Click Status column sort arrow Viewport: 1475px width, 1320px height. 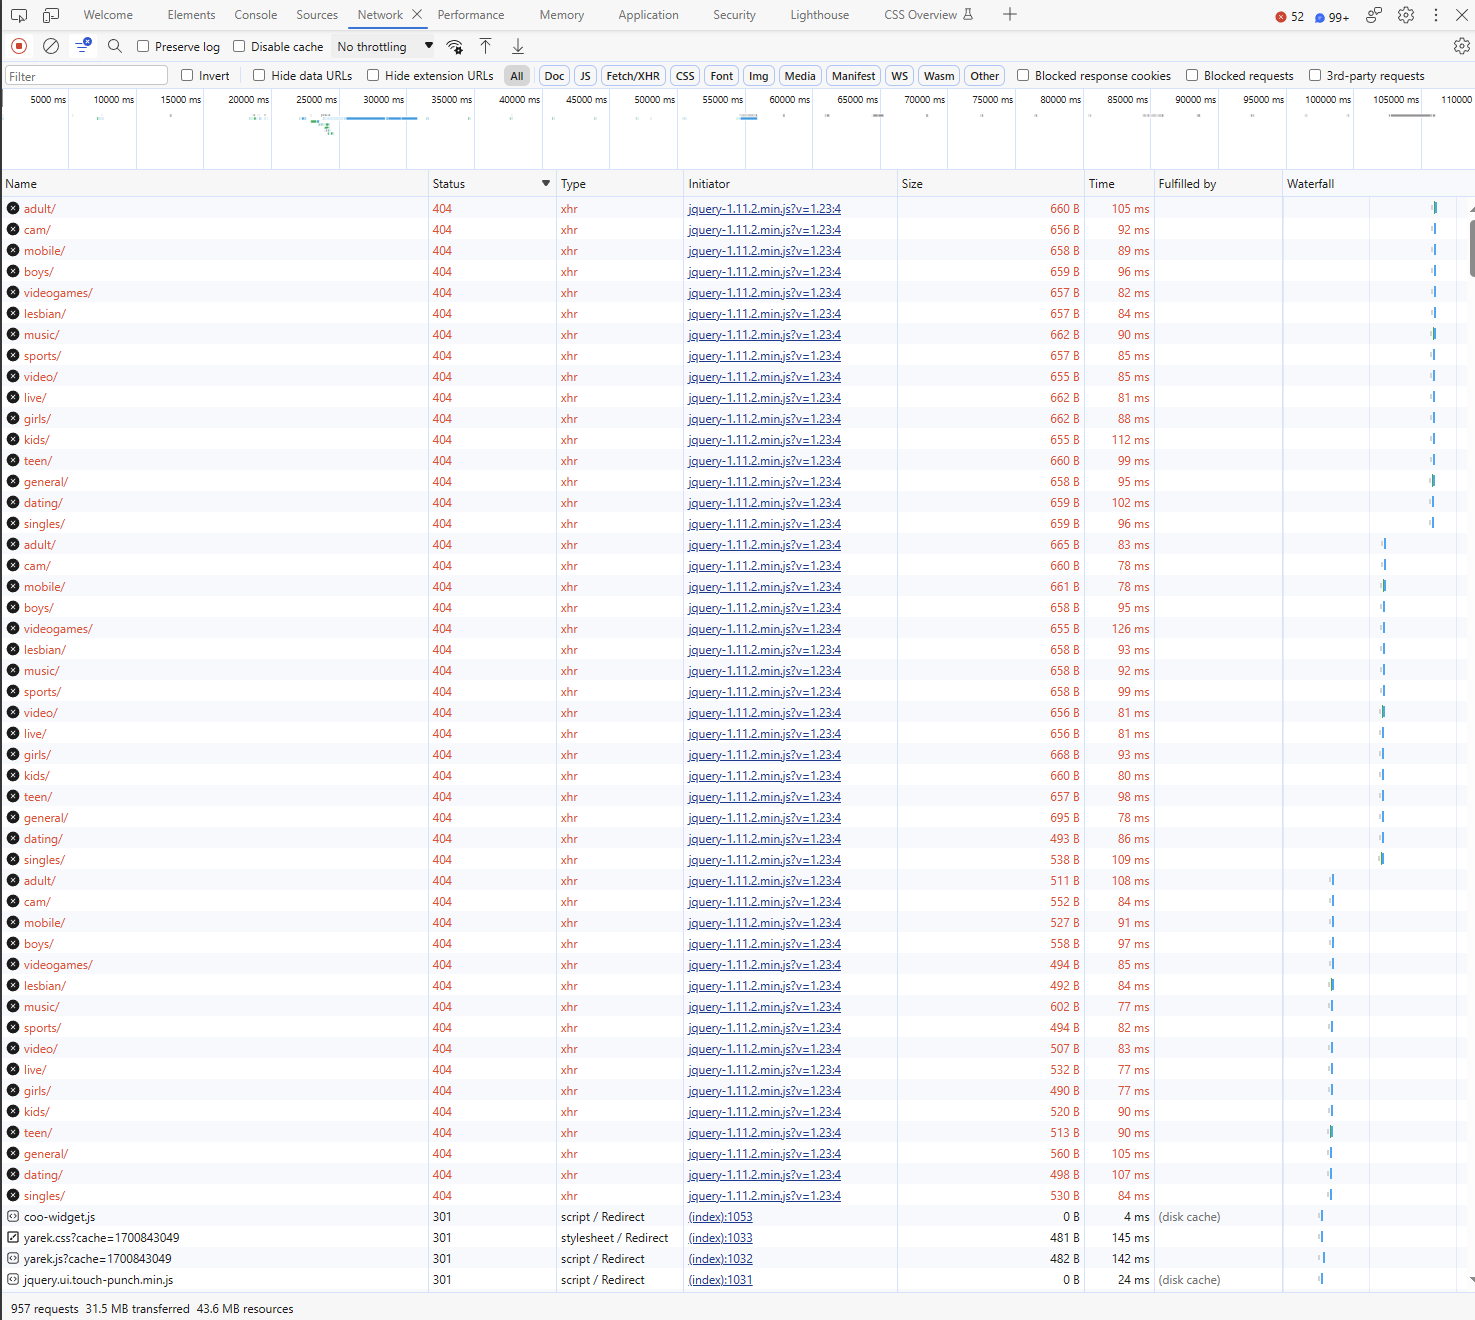pyautogui.click(x=546, y=183)
